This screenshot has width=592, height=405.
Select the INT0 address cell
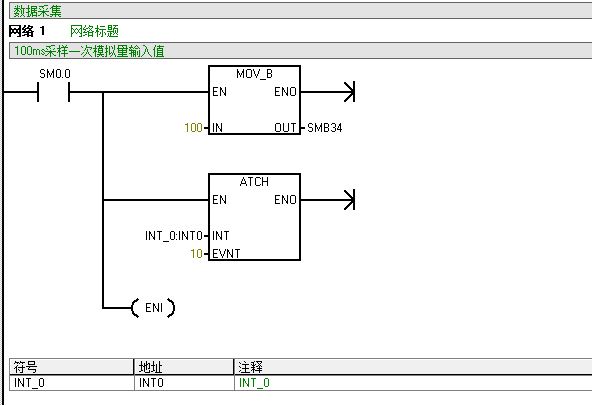pos(184,383)
